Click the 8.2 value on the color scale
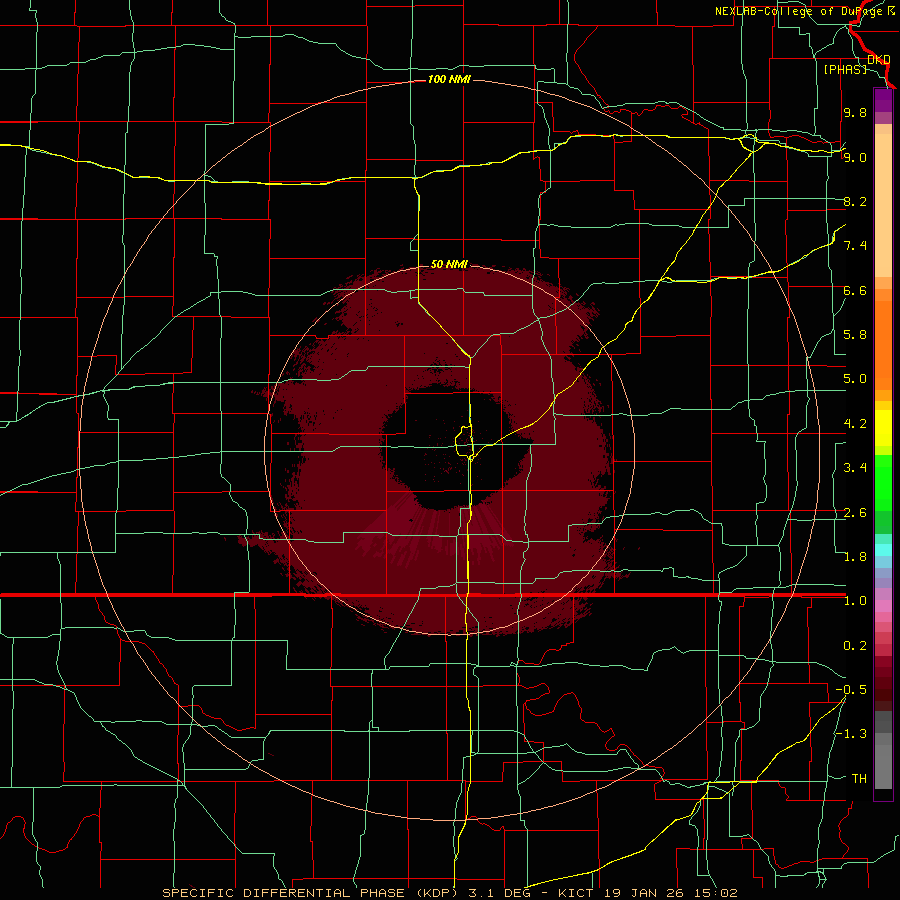The image size is (900, 900). [x=855, y=201]
